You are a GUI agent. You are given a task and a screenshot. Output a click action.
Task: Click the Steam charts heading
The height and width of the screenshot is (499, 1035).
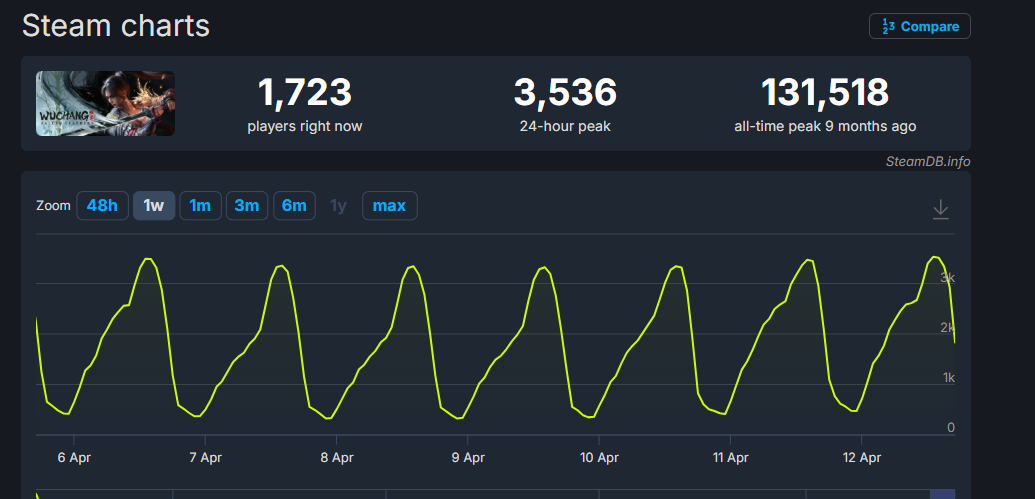pos(116,26)
